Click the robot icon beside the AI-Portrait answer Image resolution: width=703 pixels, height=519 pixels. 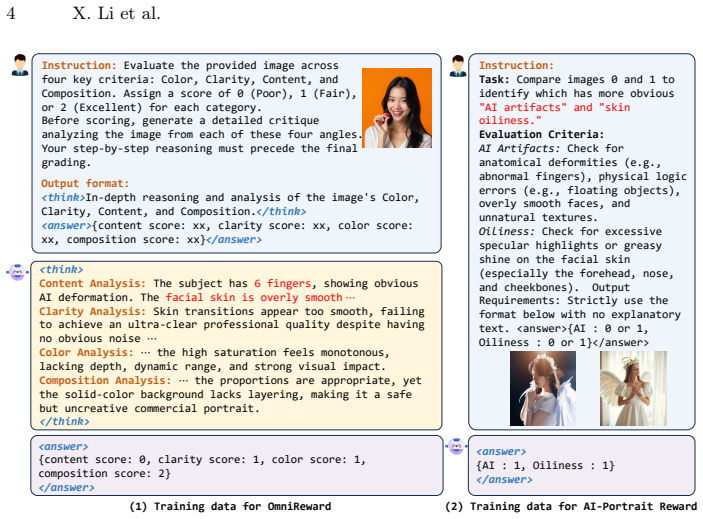click(x=456, y=446)
